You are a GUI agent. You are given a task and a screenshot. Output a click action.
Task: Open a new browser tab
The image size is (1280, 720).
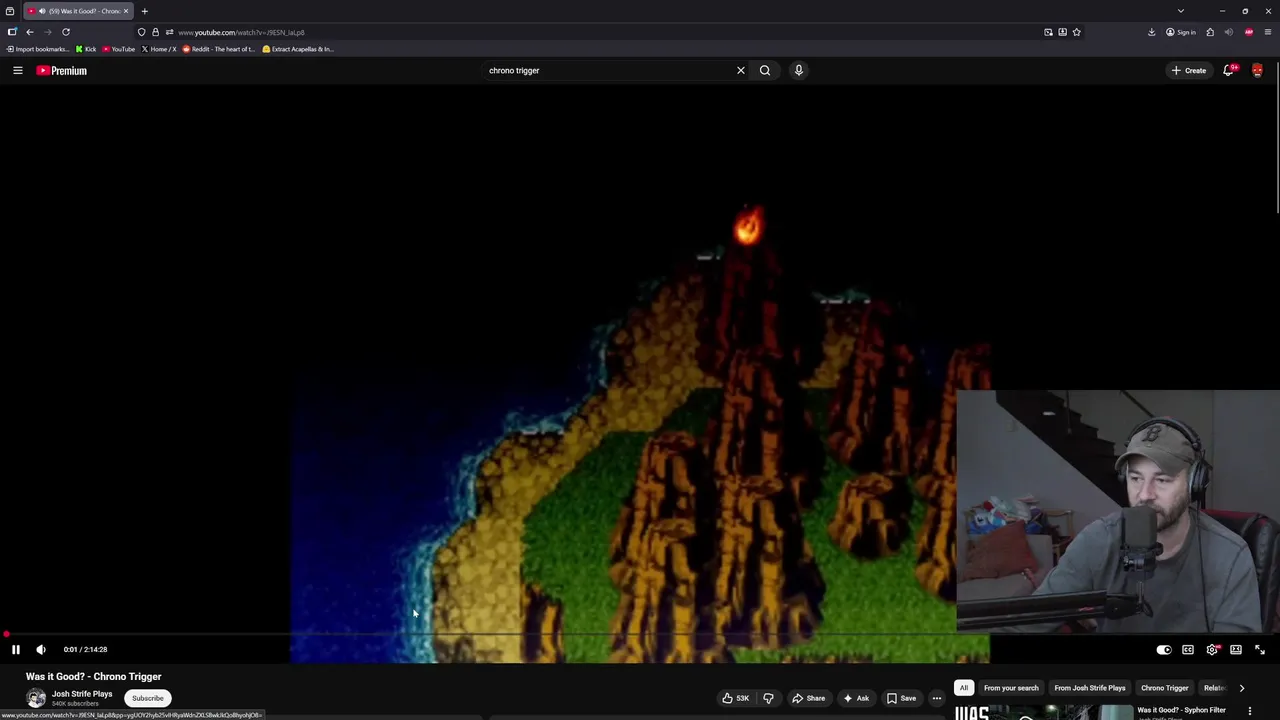point(144,11)
